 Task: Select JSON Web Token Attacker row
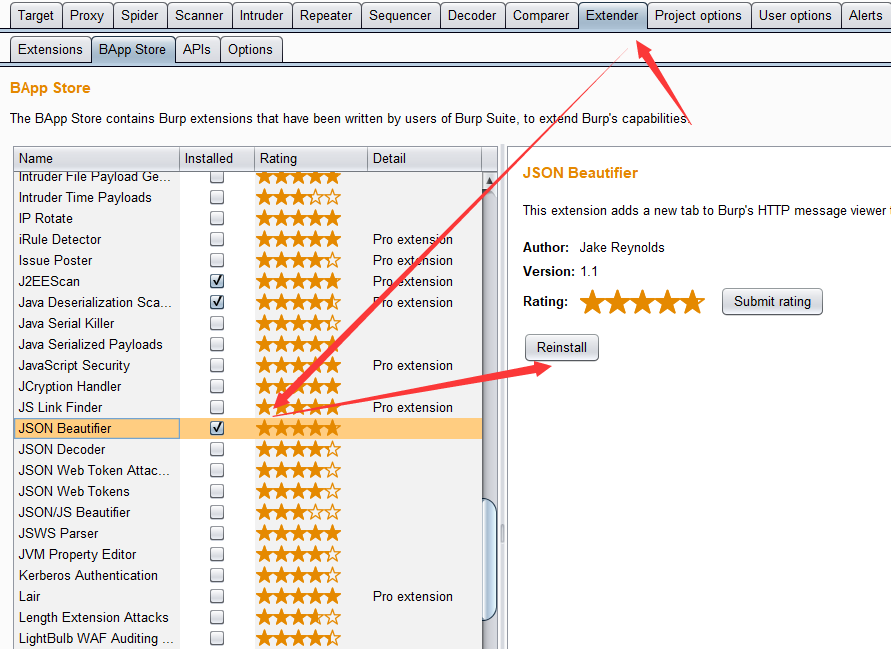pos(248,470)
